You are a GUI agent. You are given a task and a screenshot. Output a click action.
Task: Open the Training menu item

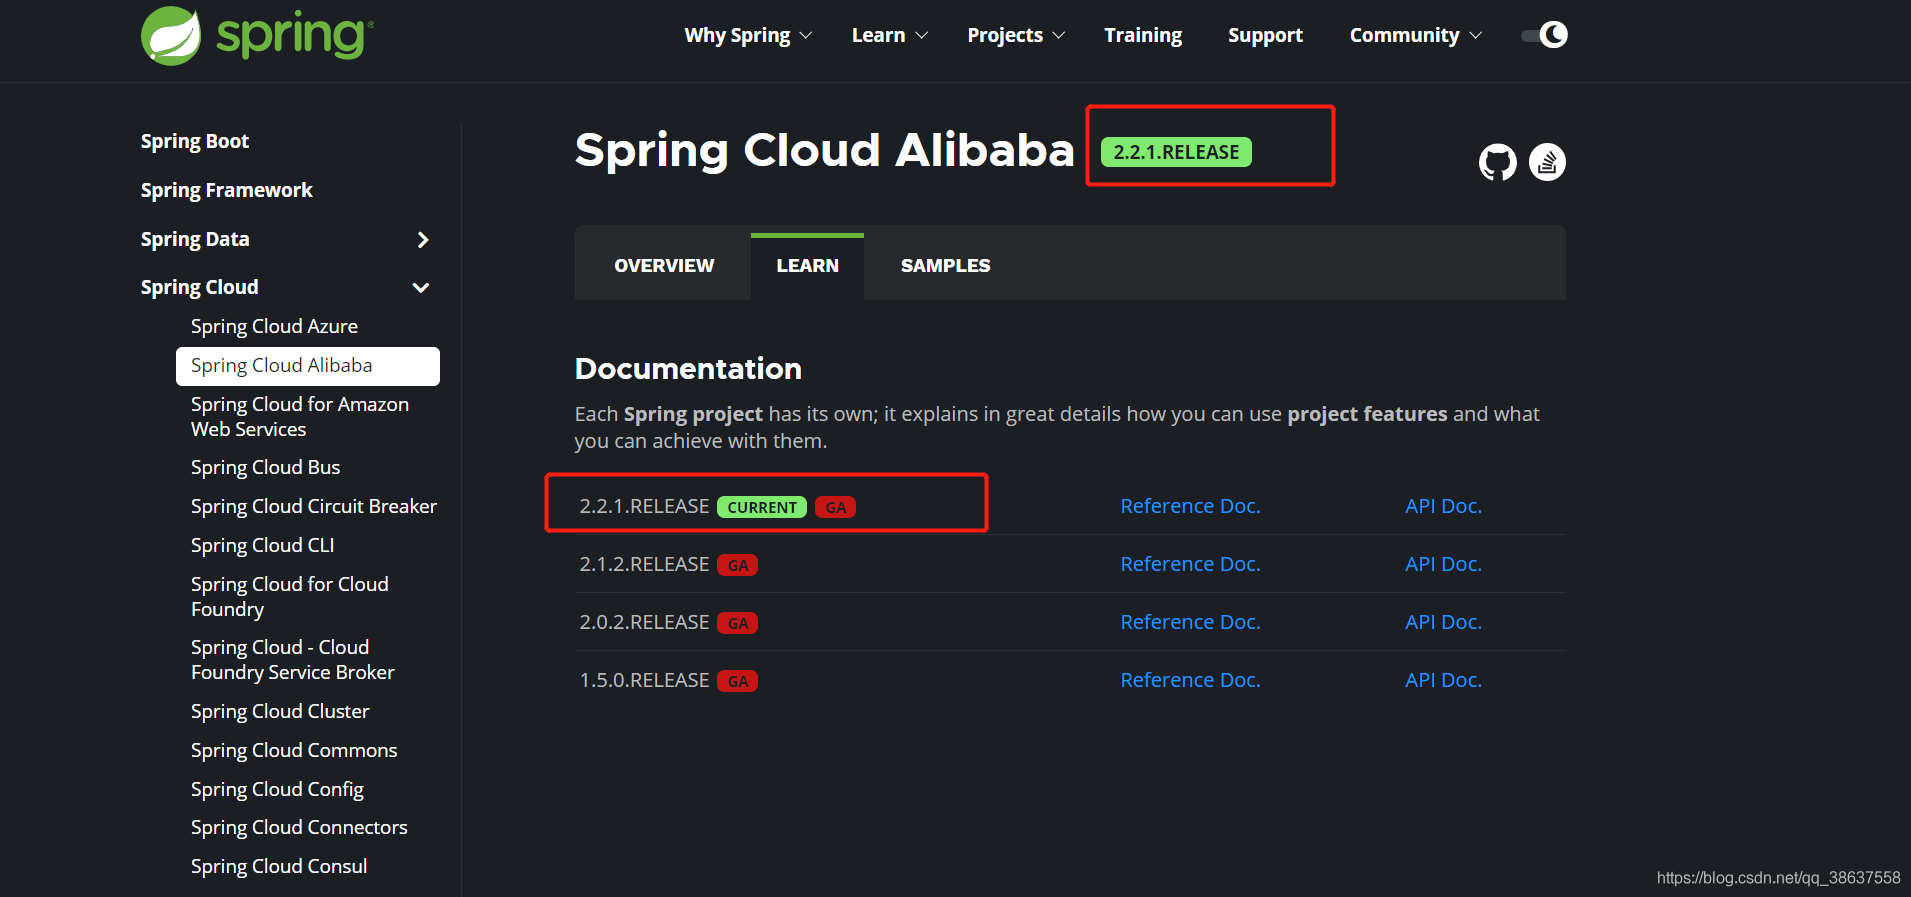[1143, 35]
